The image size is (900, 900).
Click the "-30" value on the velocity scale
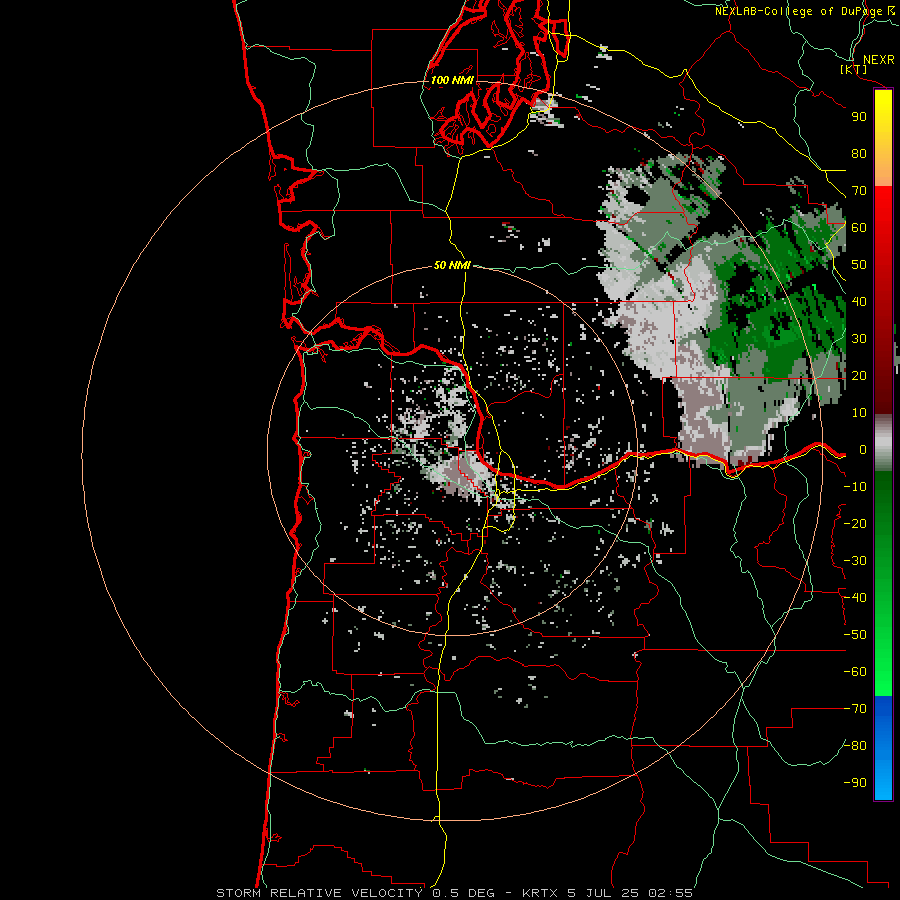click(x=855, y=561)
